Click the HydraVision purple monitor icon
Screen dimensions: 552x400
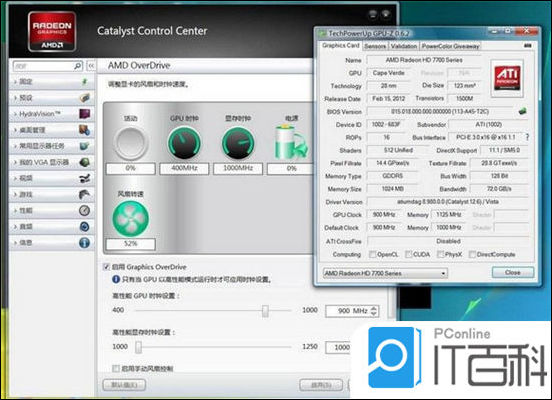click(x=84, y=114)
